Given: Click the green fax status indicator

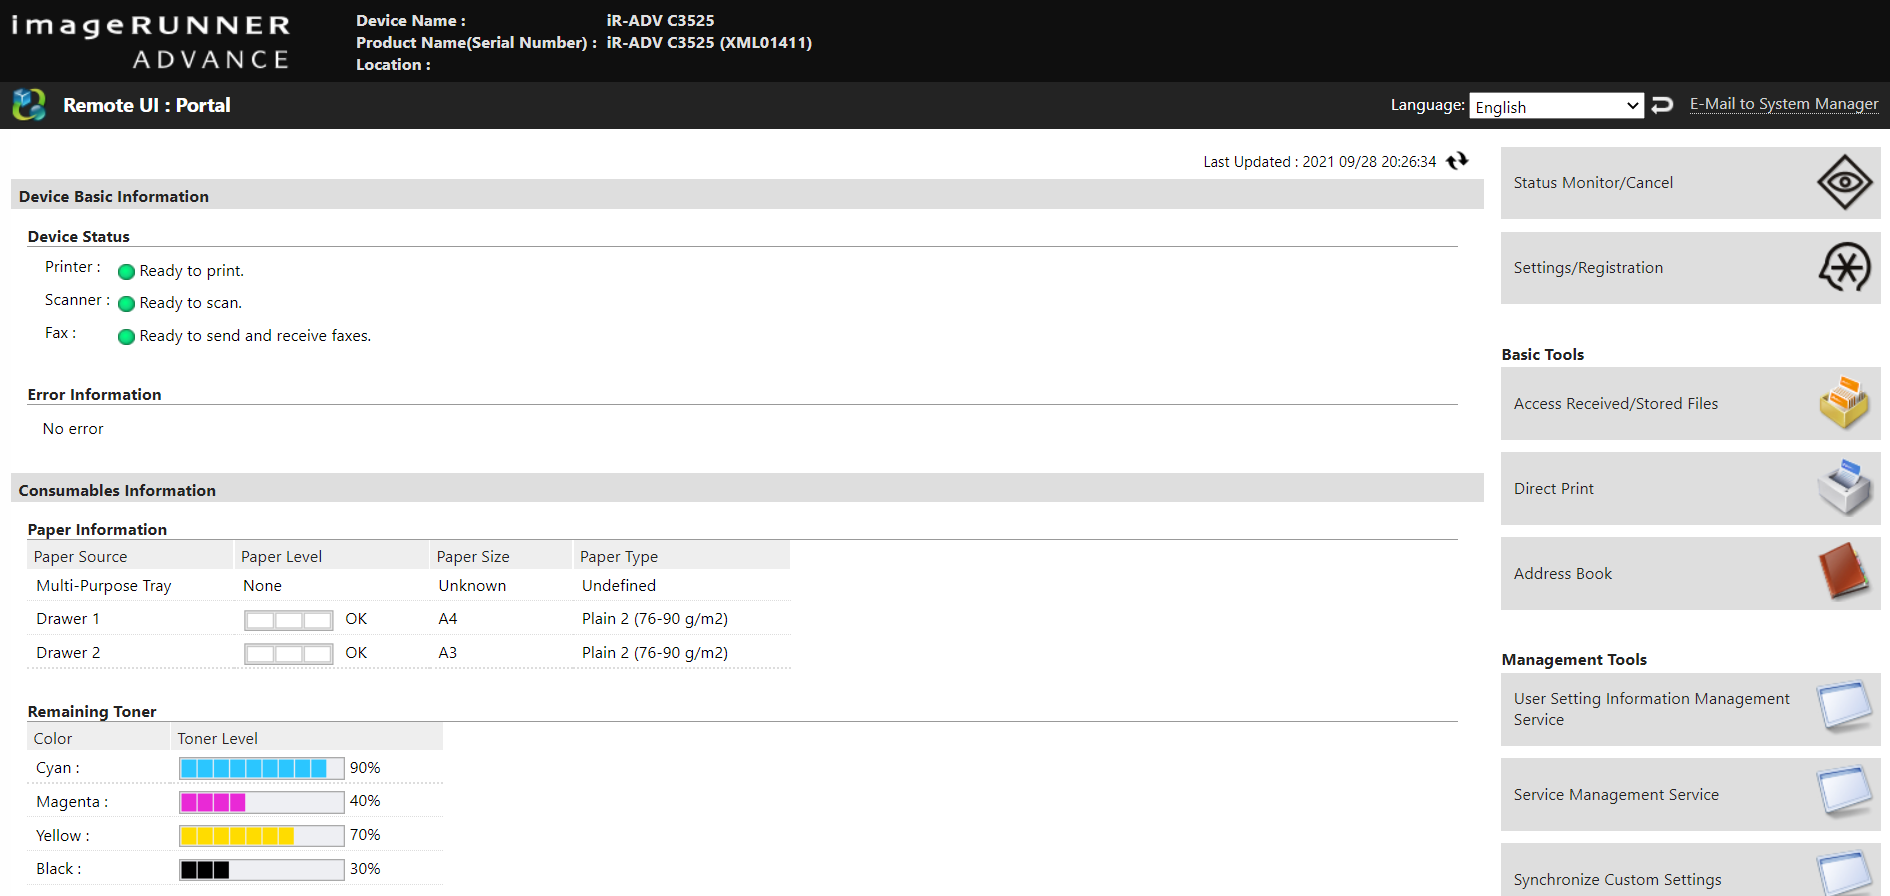Looking at the screenshot, I should (x=126, y=337).
